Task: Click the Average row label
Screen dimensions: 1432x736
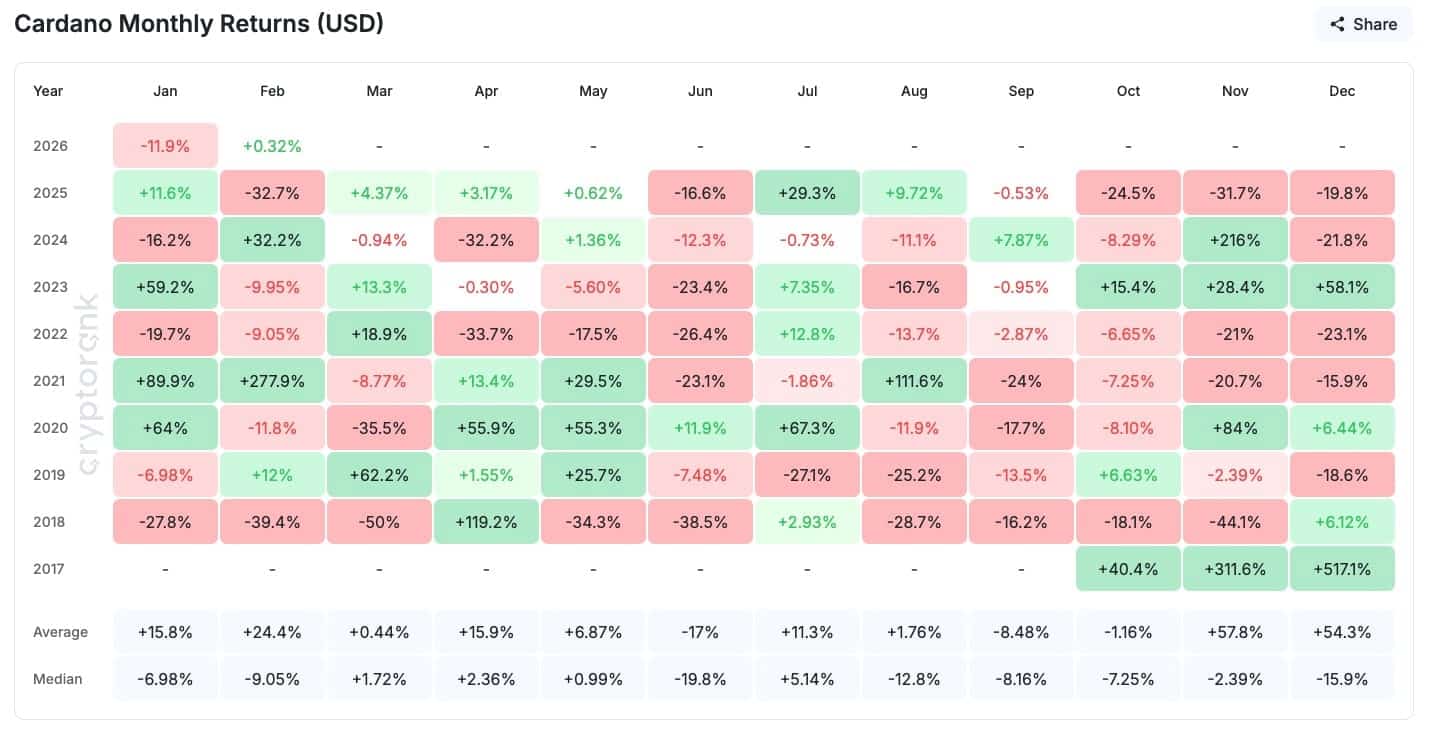Action: click(x=61, y=632)
